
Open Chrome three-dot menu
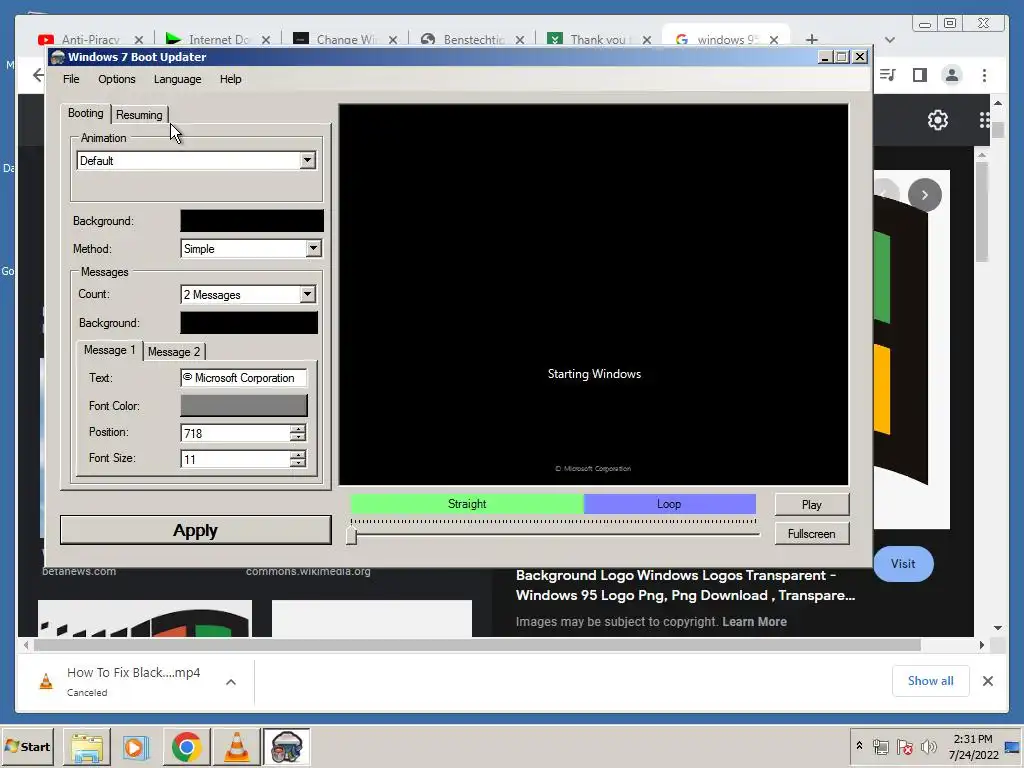984,75
